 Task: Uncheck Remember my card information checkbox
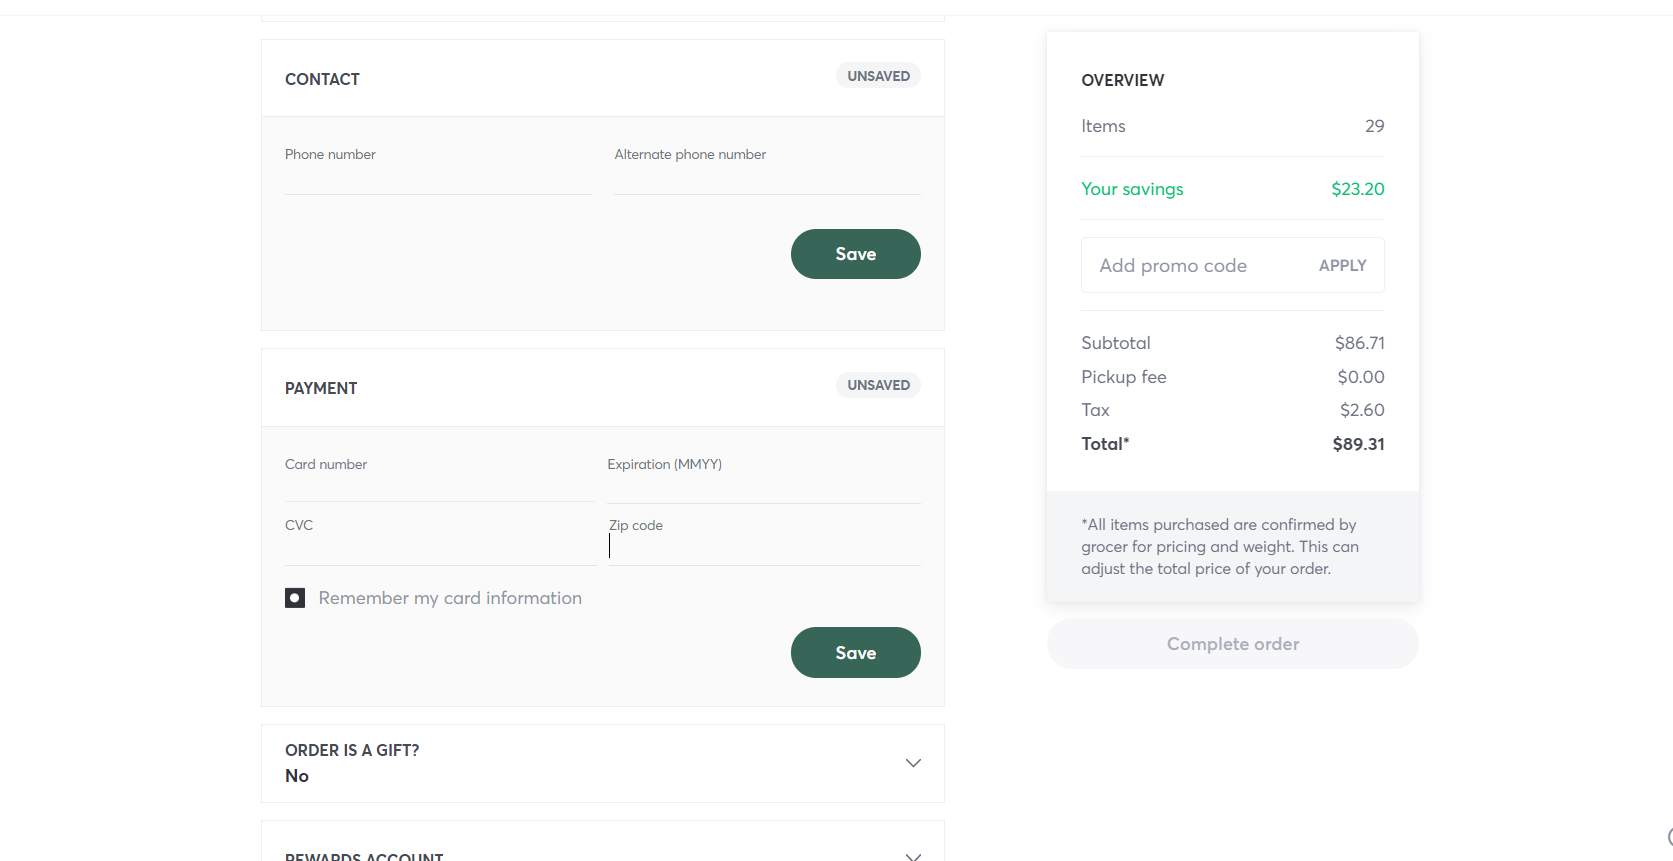[x=295, y=598]
